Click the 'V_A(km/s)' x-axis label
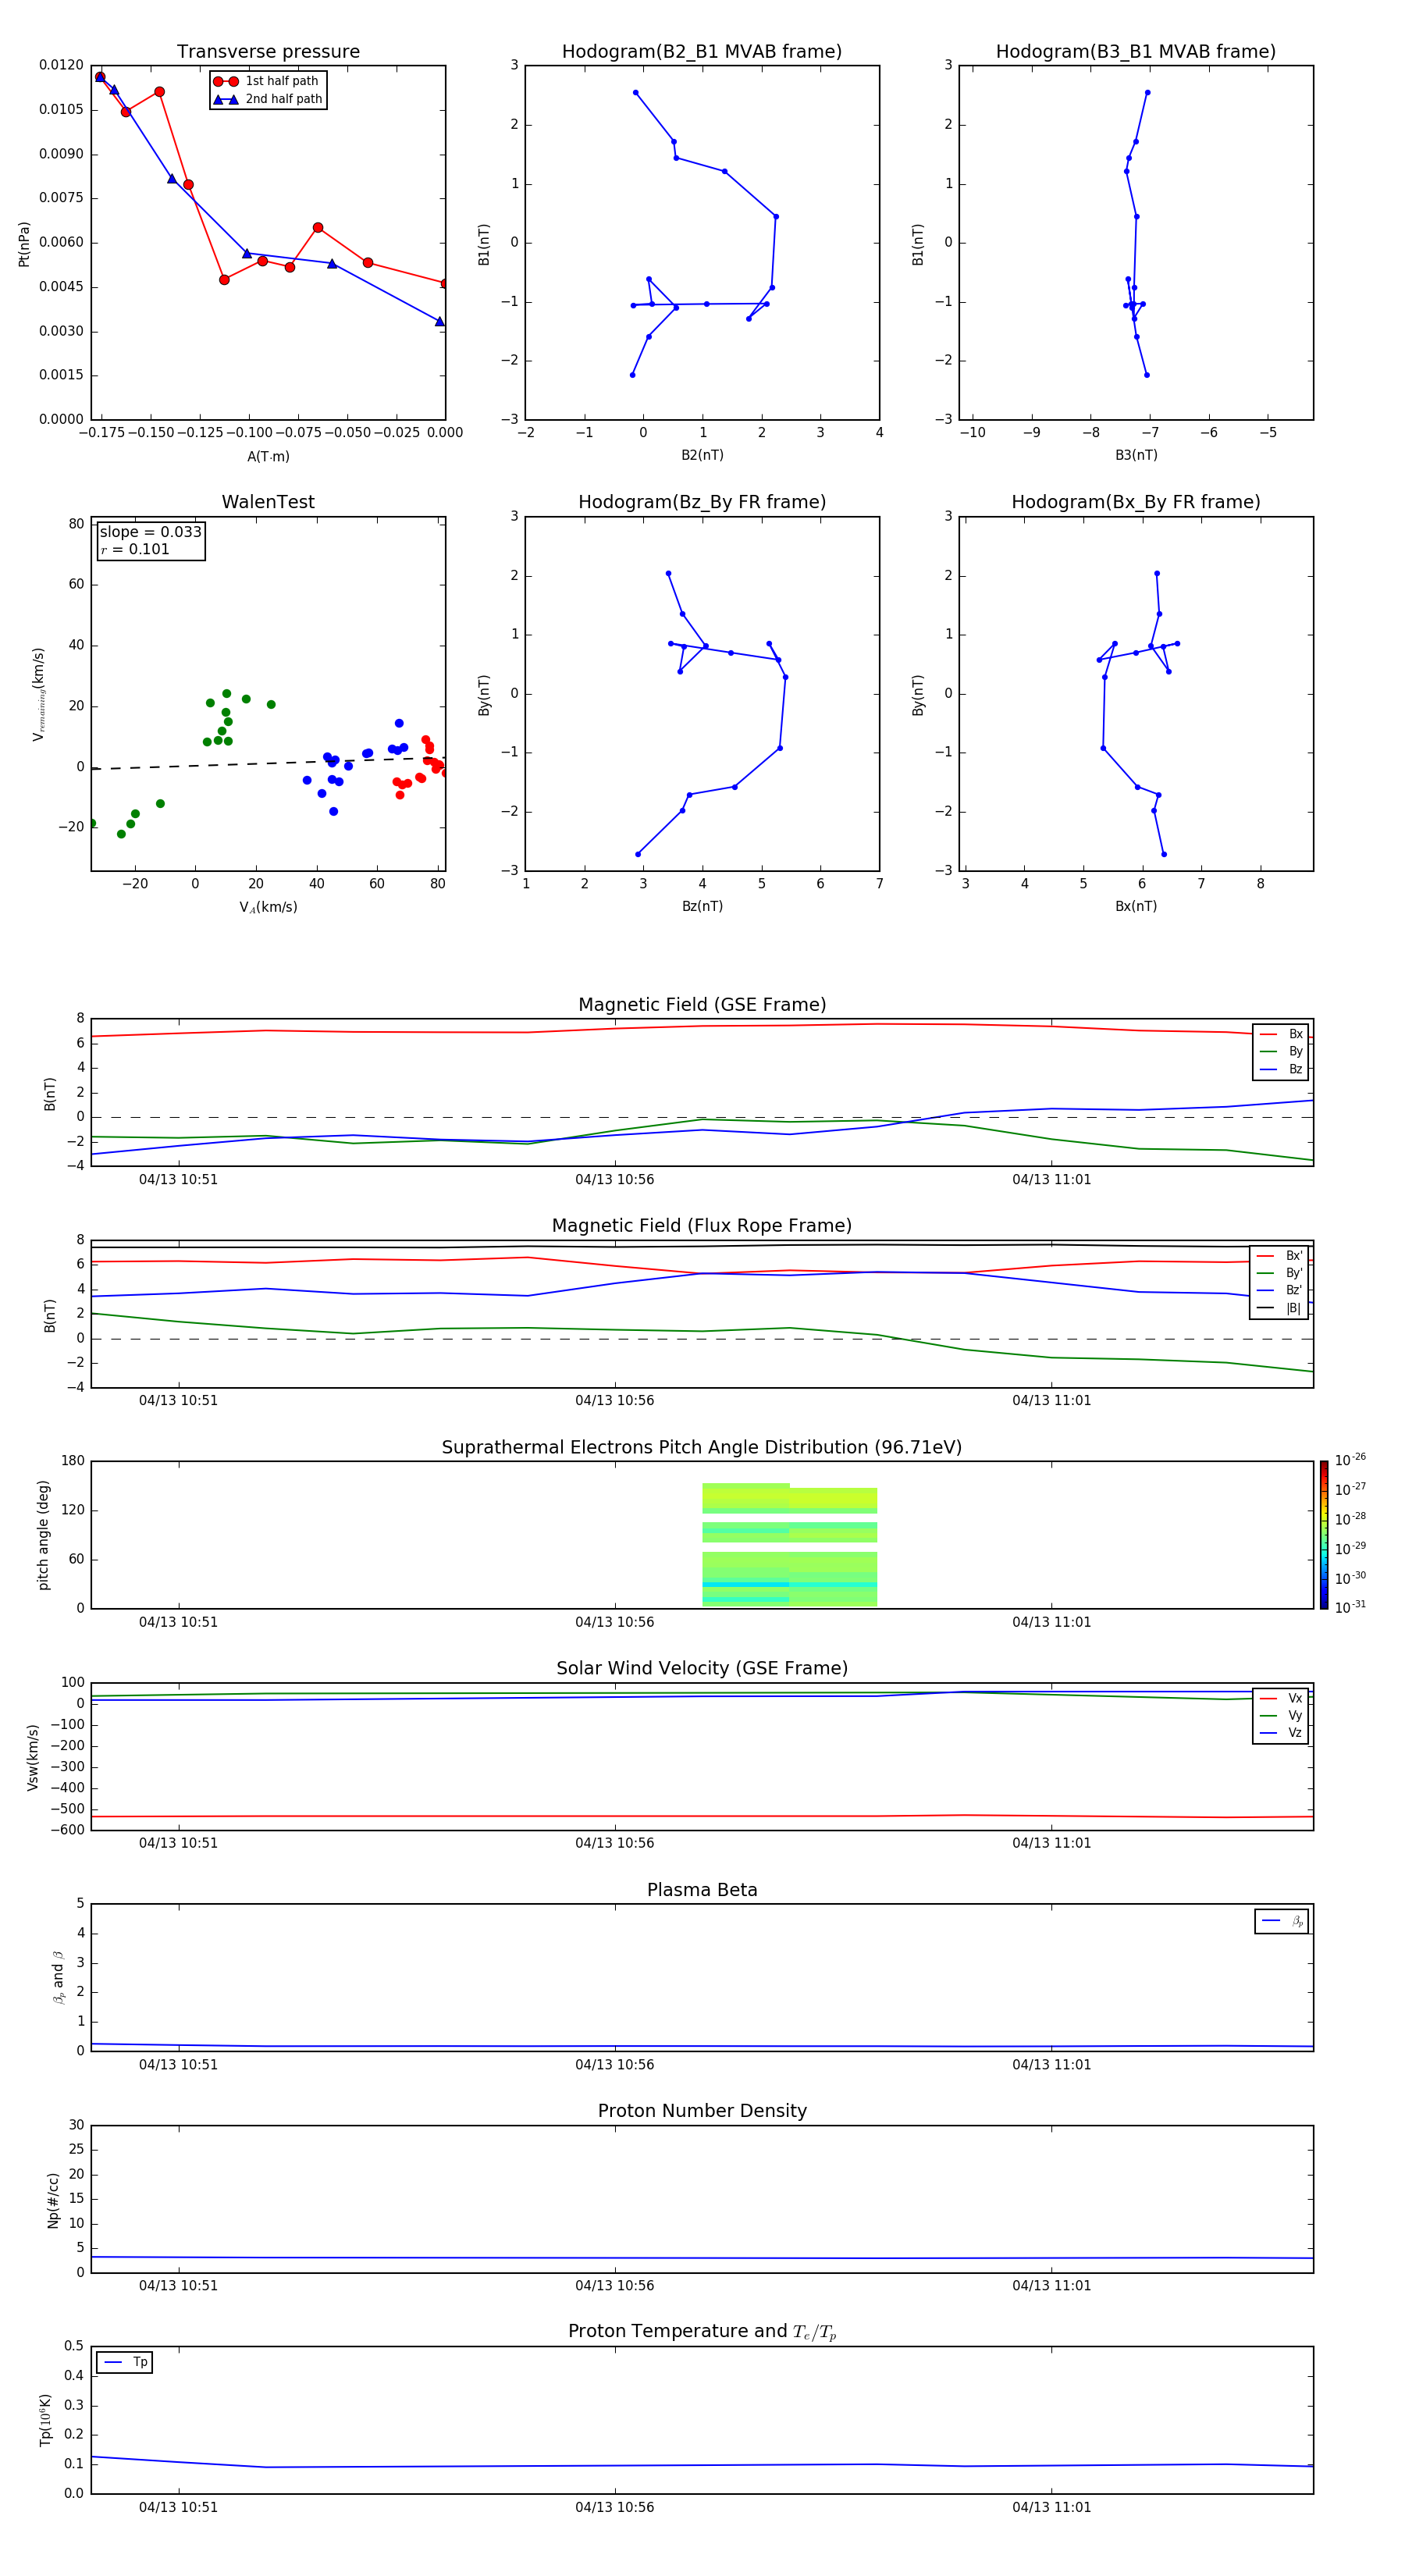 [268, 907]
